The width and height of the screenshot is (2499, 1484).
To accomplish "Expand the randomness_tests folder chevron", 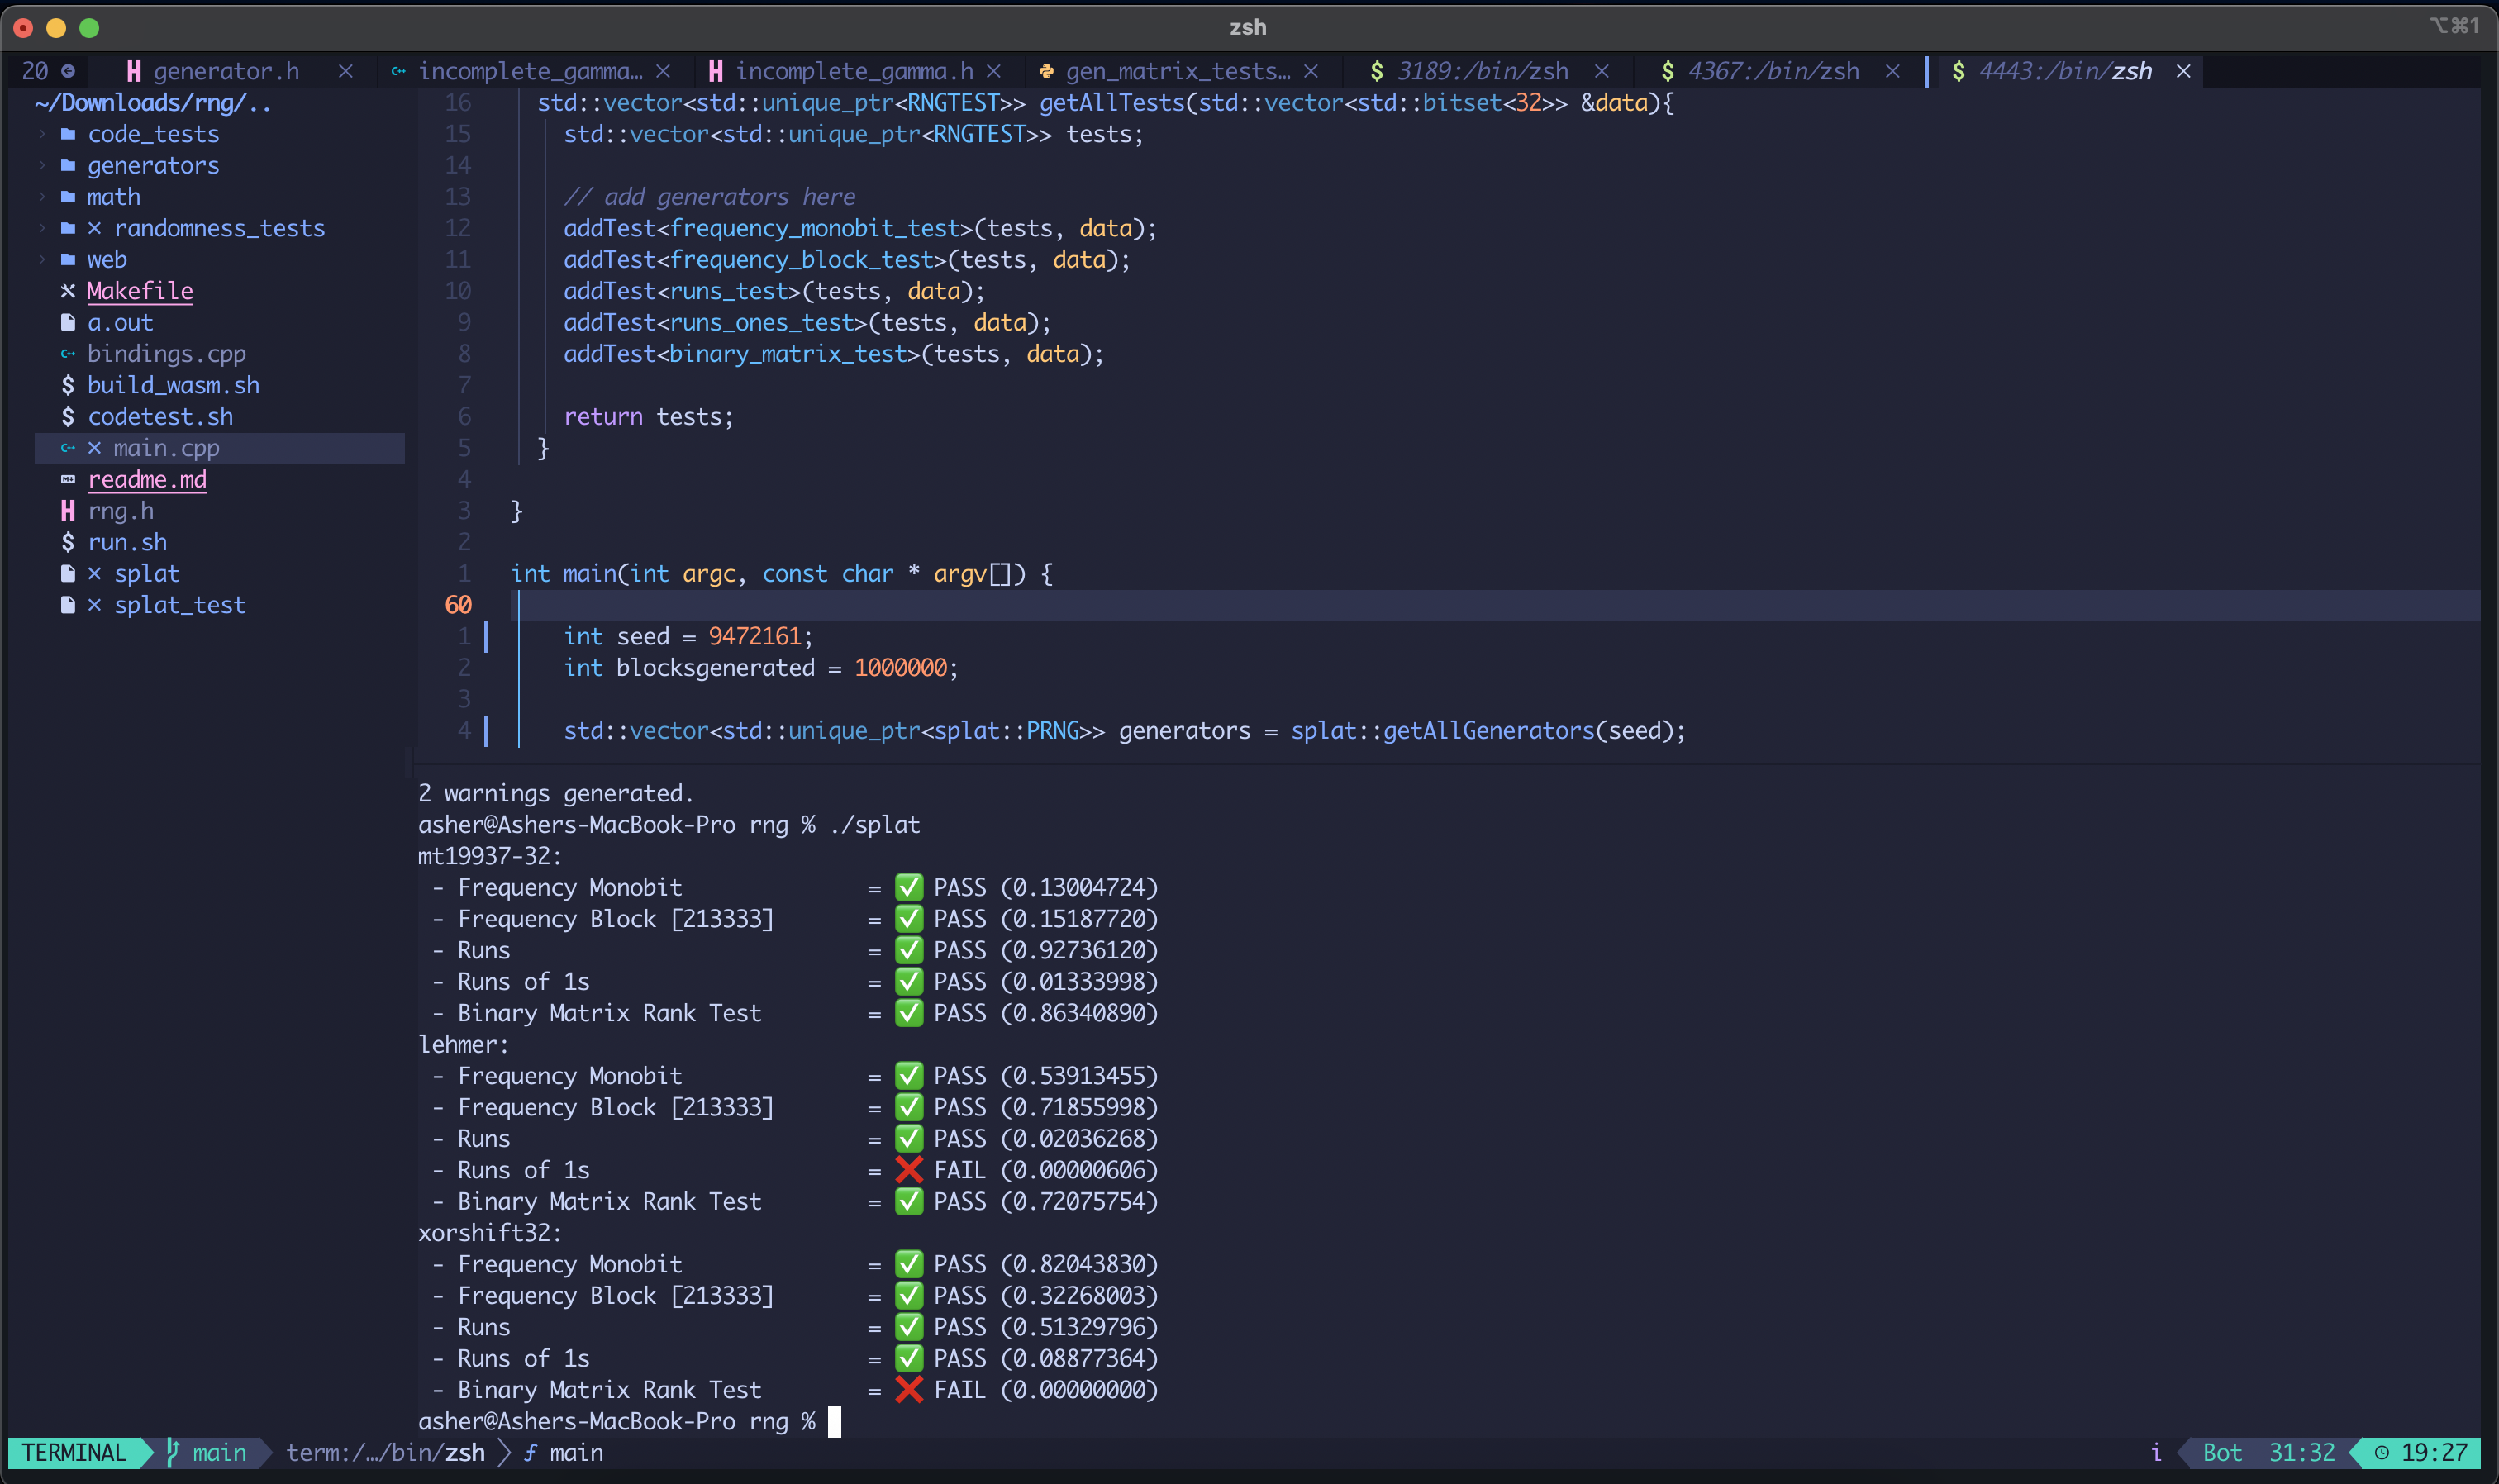I will 42,228.
